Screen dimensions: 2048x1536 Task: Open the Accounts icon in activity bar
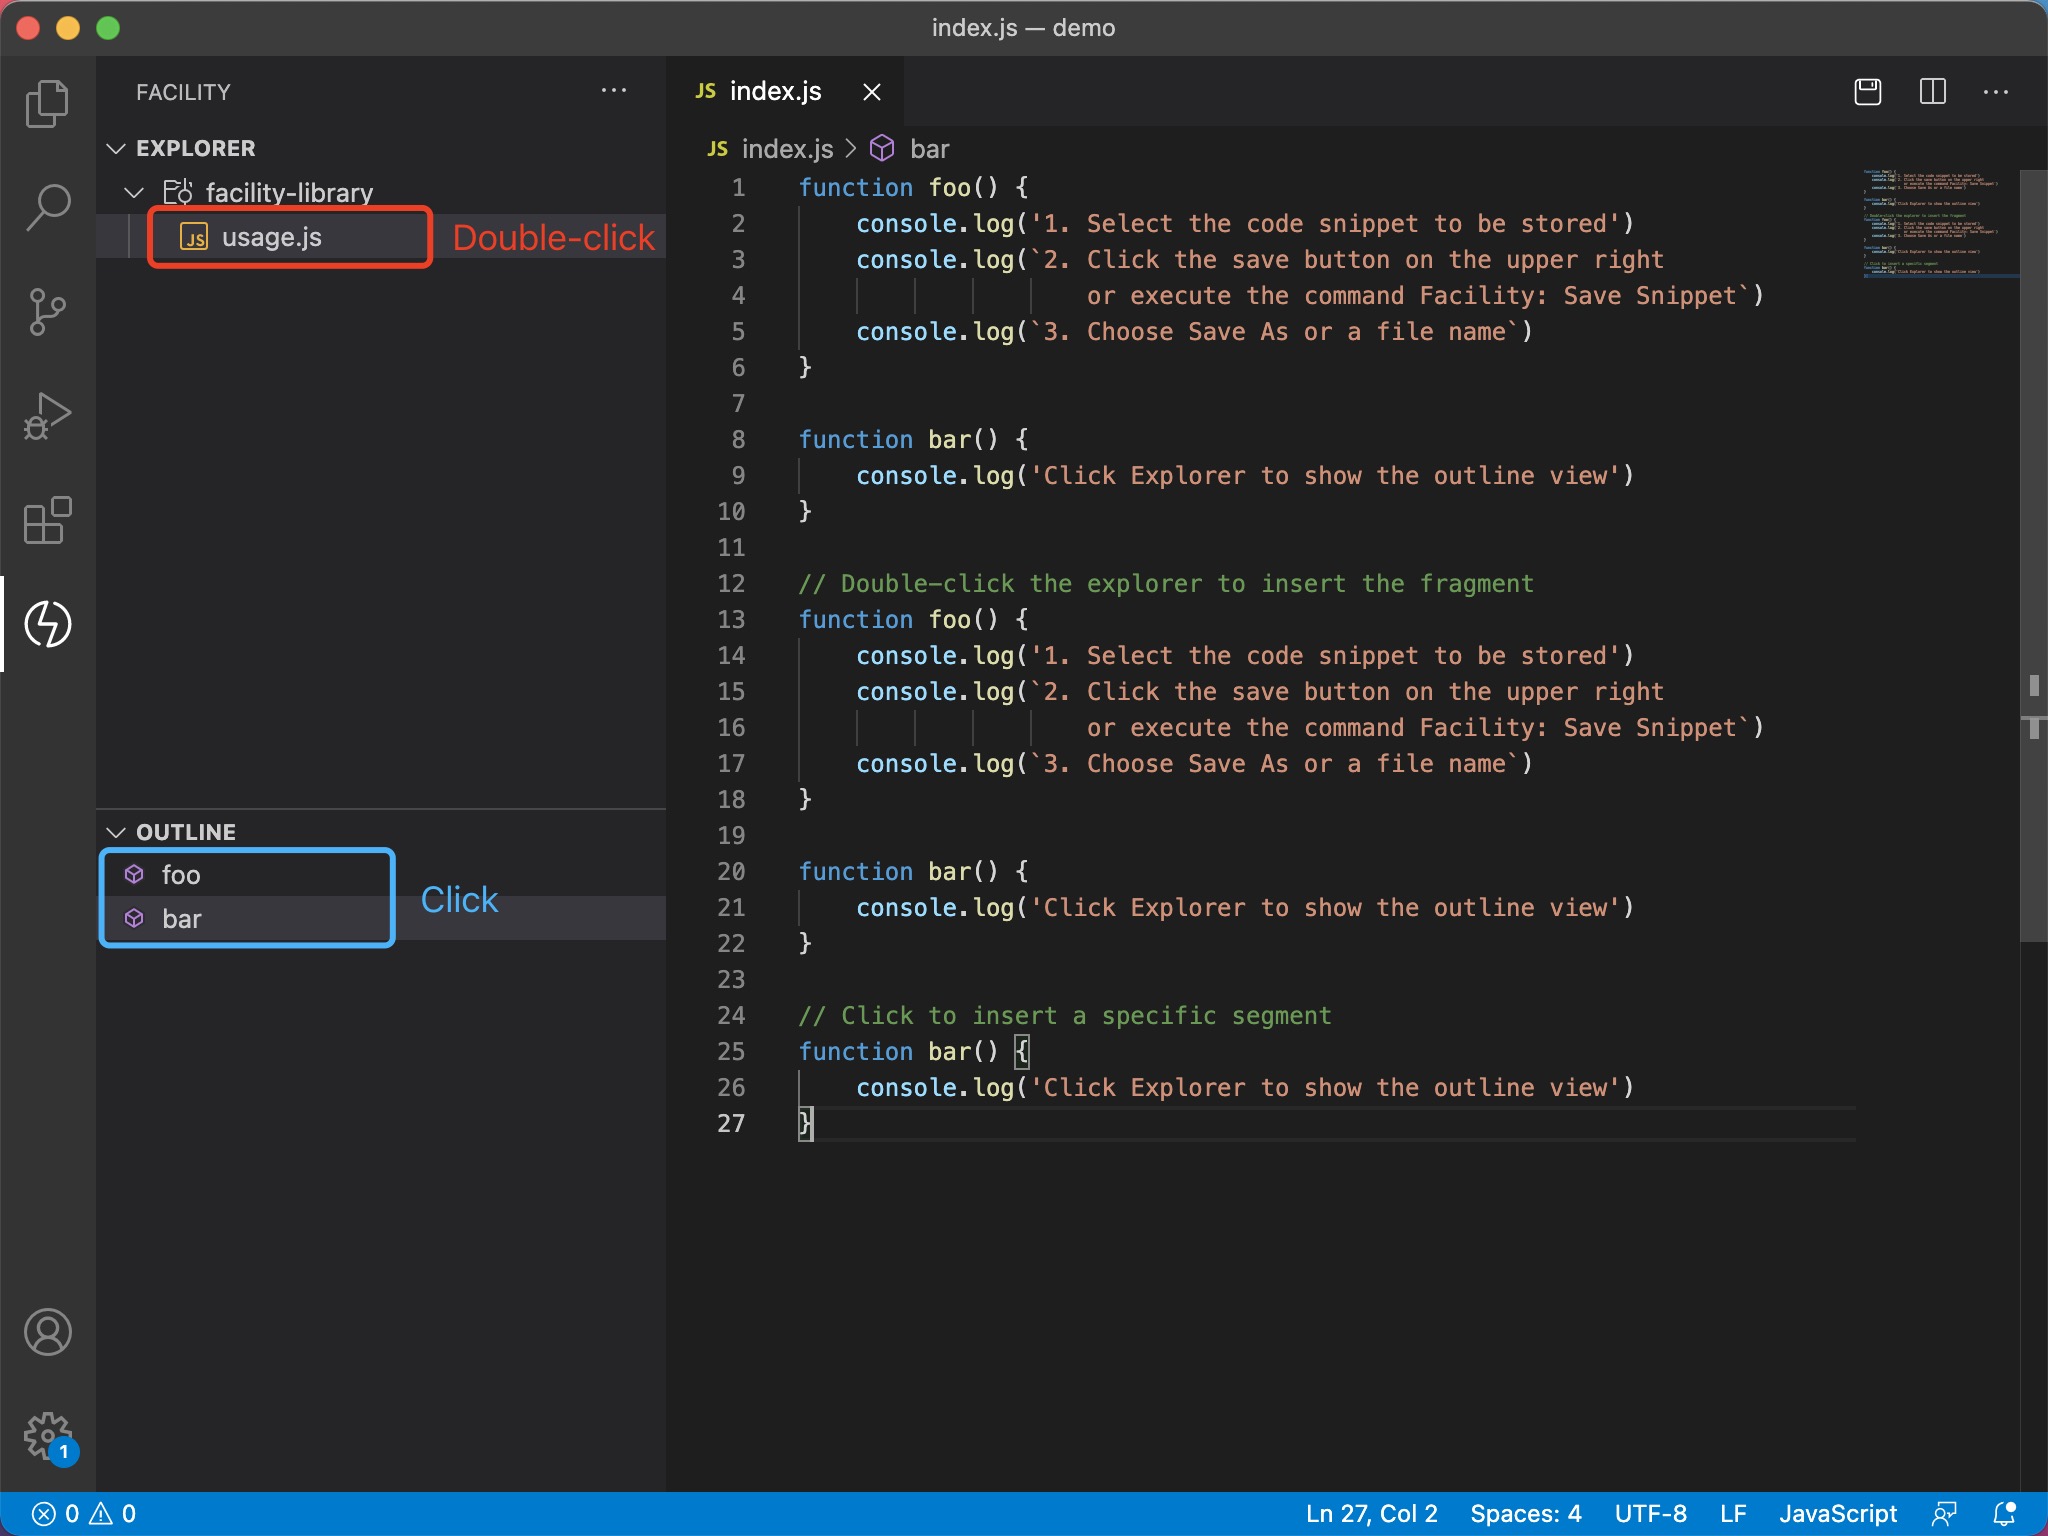[x=47, y=1332]
